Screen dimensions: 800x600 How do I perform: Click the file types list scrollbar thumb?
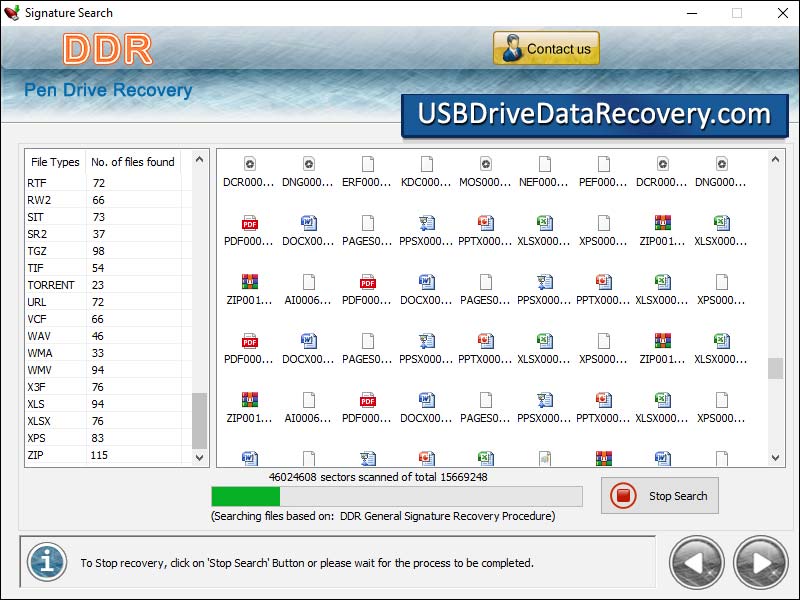pos(199,420)
